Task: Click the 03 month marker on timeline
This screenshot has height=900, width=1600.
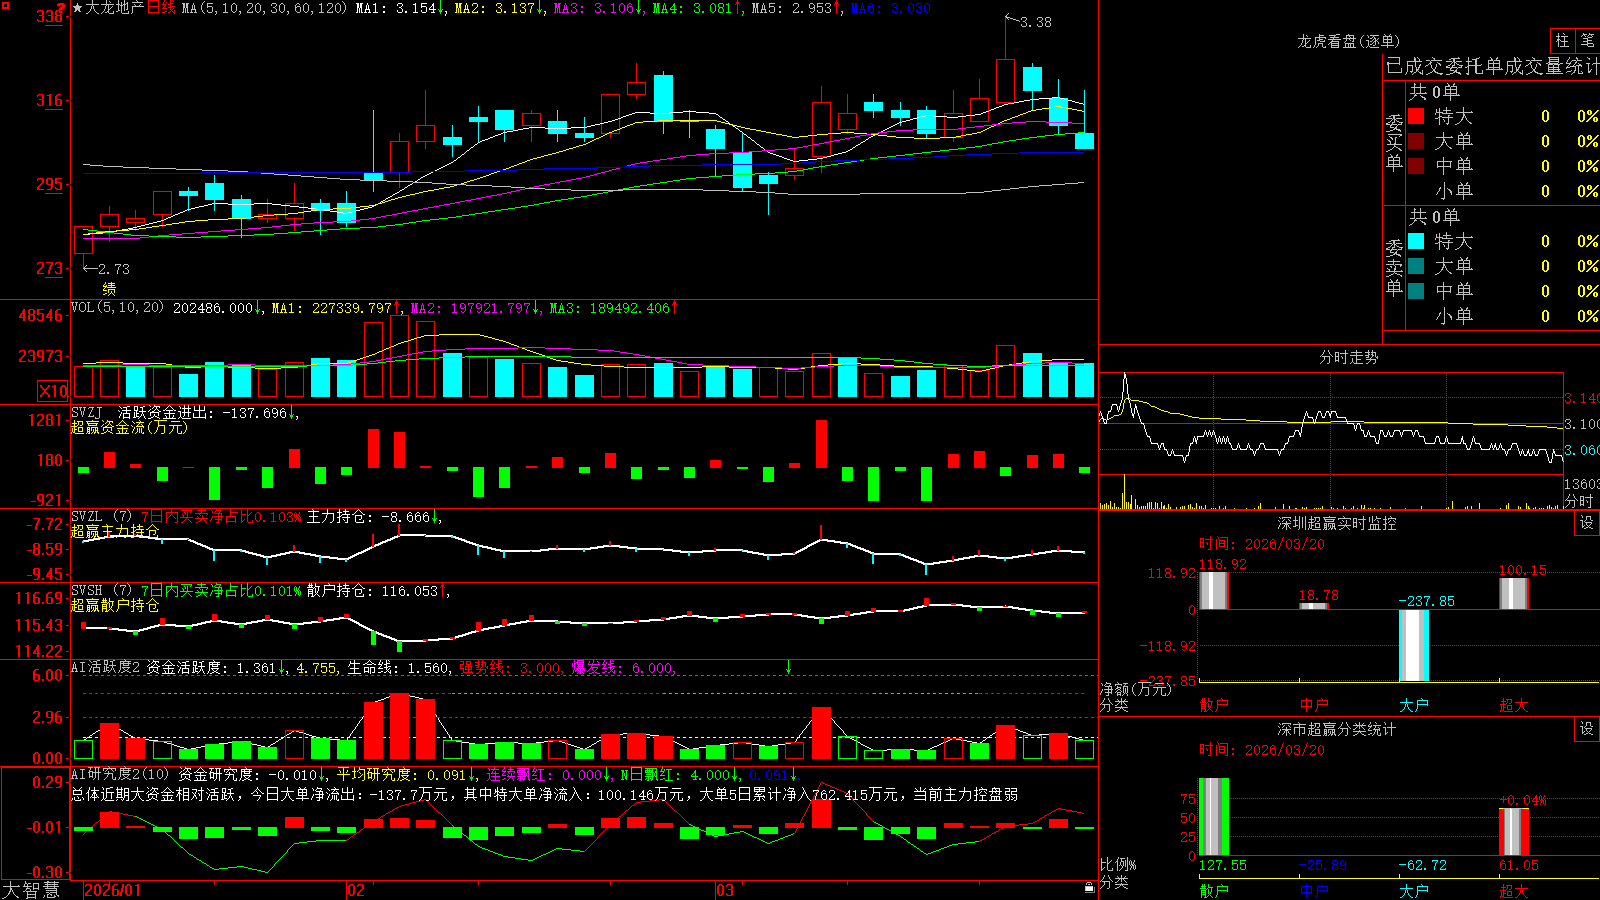Action: point(725,890)
